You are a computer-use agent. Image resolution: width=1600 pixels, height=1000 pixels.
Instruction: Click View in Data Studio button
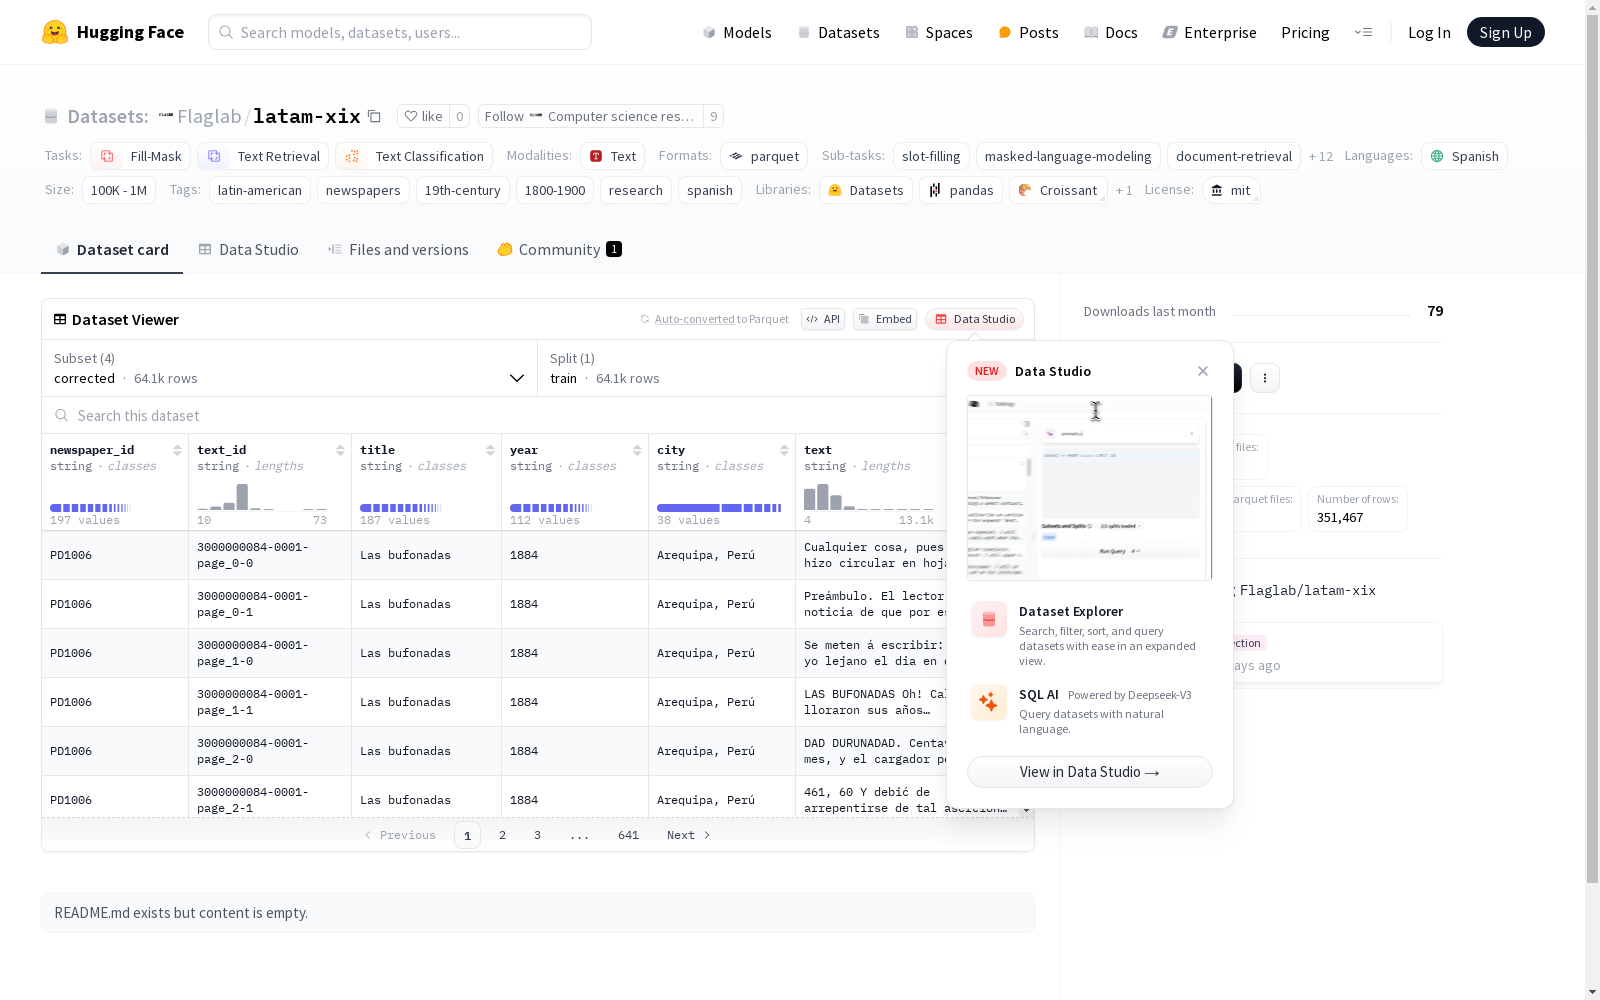point(1090,772)
